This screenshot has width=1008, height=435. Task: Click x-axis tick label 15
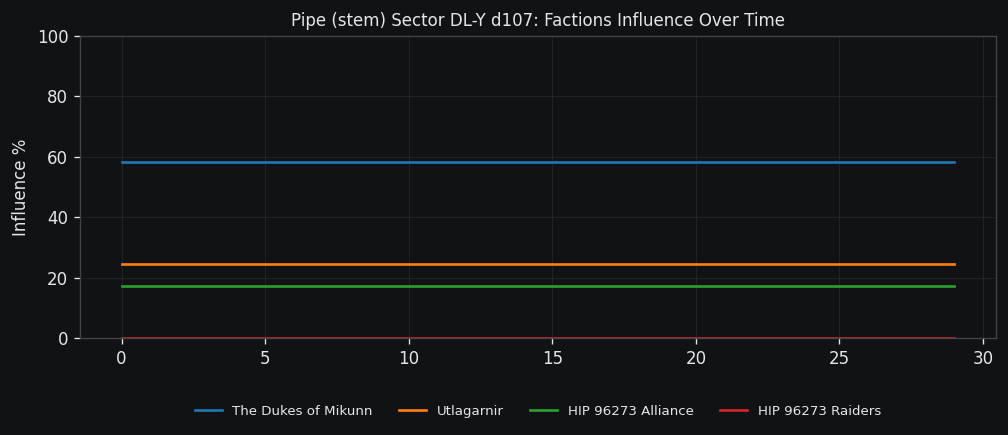coord(552,359)
